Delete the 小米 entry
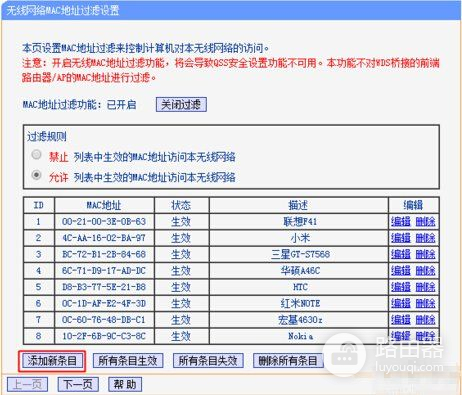 (425, 238)
